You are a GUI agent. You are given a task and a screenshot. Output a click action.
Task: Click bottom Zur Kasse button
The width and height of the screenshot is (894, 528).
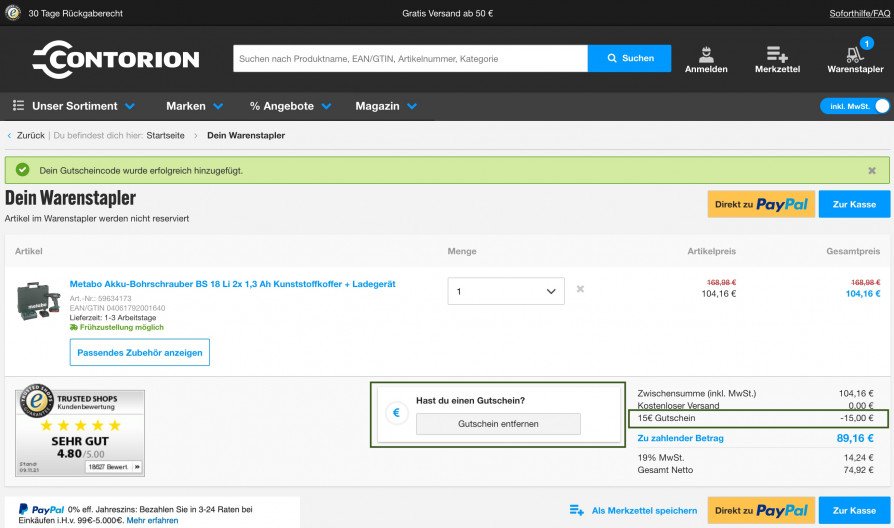(x=854, y=510)
